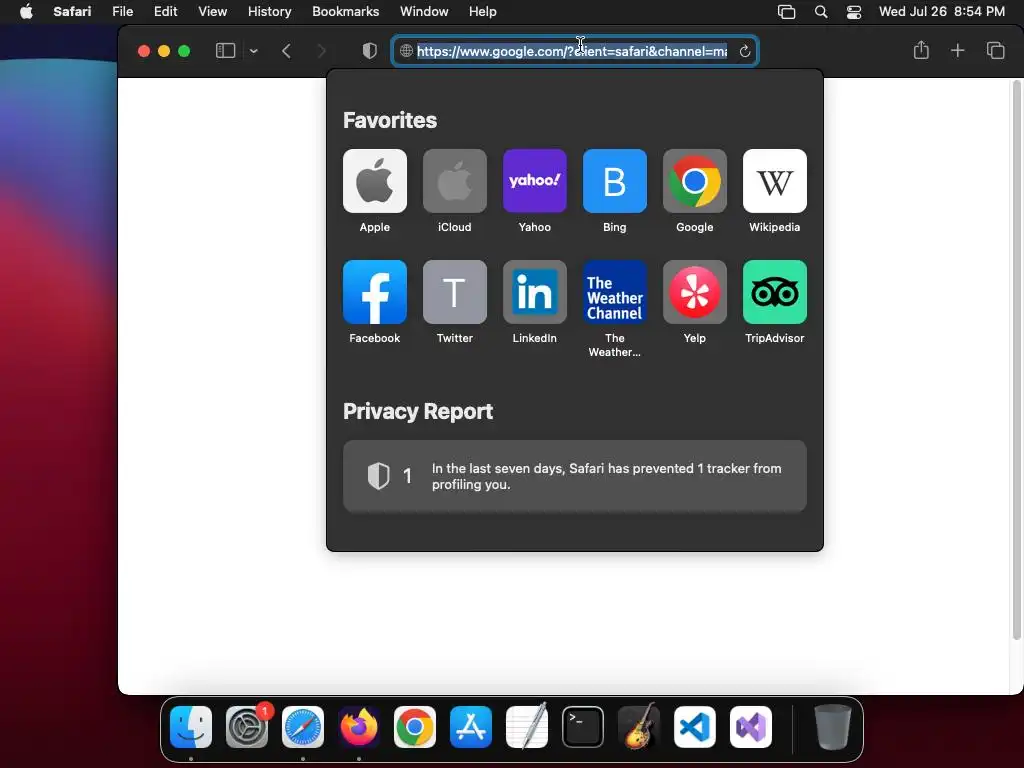Click the Privacy Report heading
The height and width of the screenshot is (768, 1024).
click(x=418, y=411)
